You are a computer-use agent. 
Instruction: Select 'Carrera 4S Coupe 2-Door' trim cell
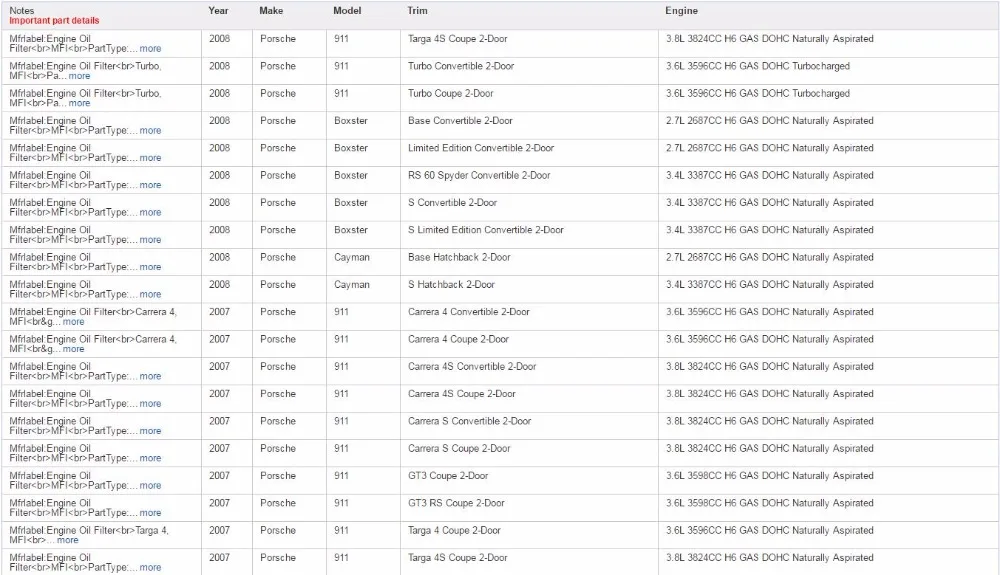(x=462, y=394)
